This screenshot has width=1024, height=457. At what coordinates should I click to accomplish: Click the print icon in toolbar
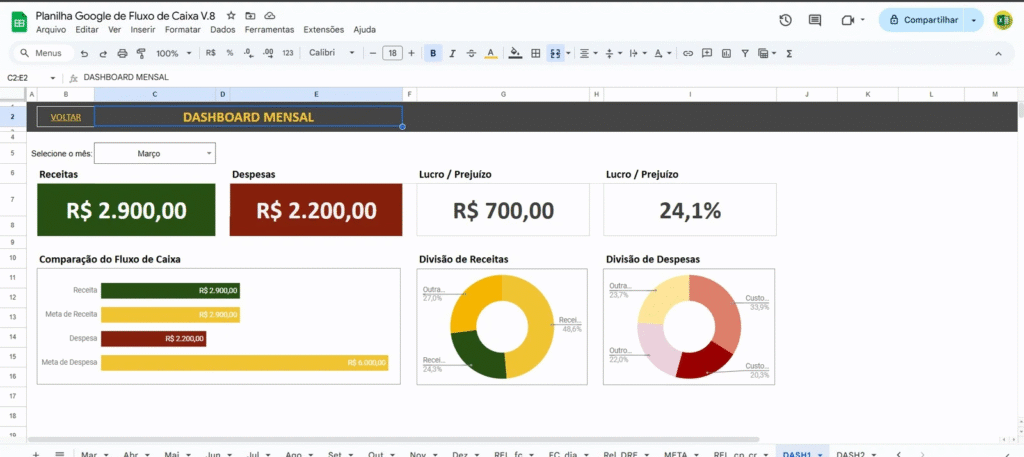(x=122, y=53)
